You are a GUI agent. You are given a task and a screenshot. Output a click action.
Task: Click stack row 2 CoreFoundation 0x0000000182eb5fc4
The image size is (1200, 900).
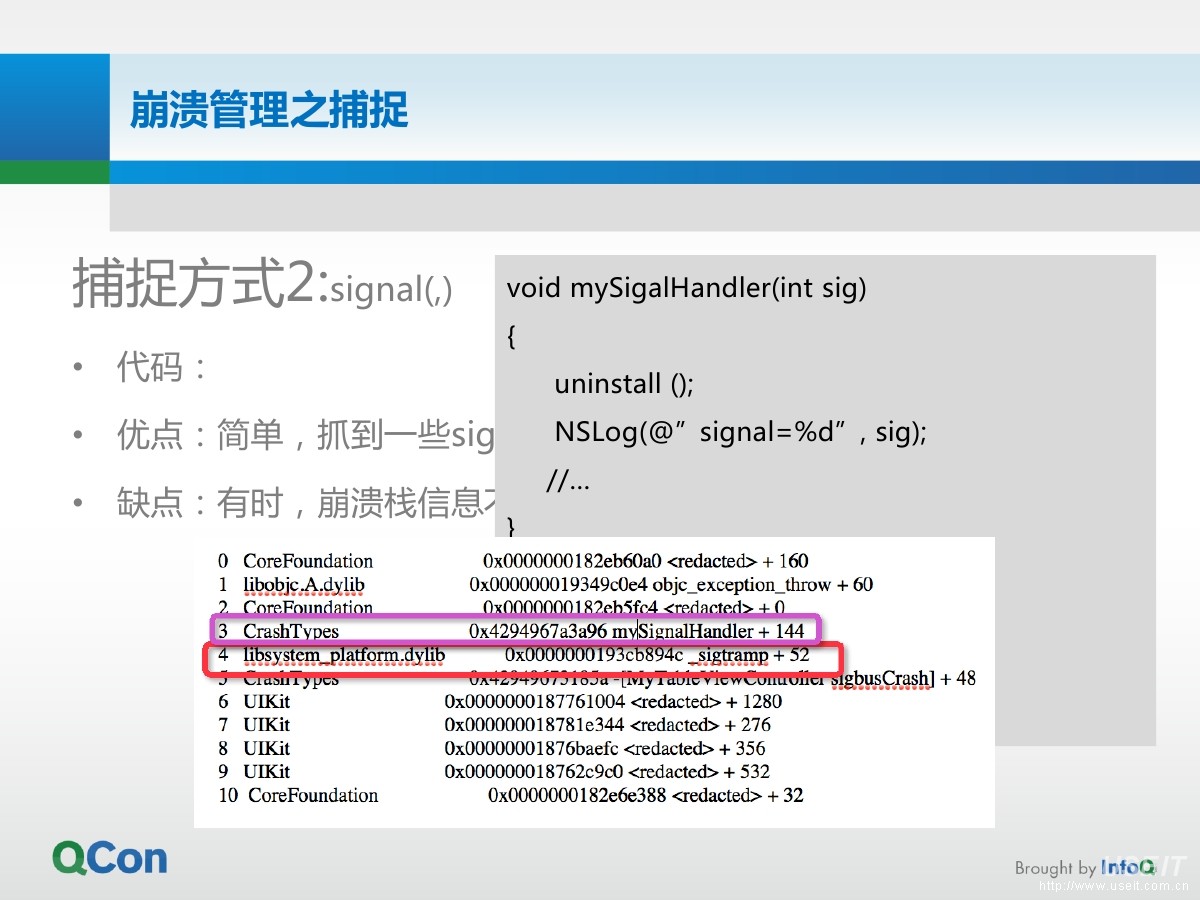(x=501, y=606)
